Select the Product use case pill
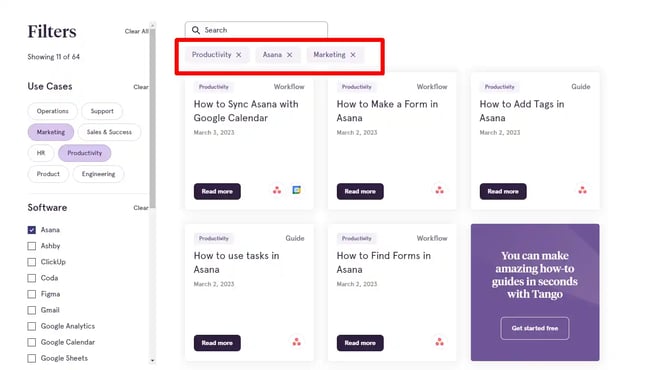This screenshot has height=370, width=650. (x=48, y=174)
